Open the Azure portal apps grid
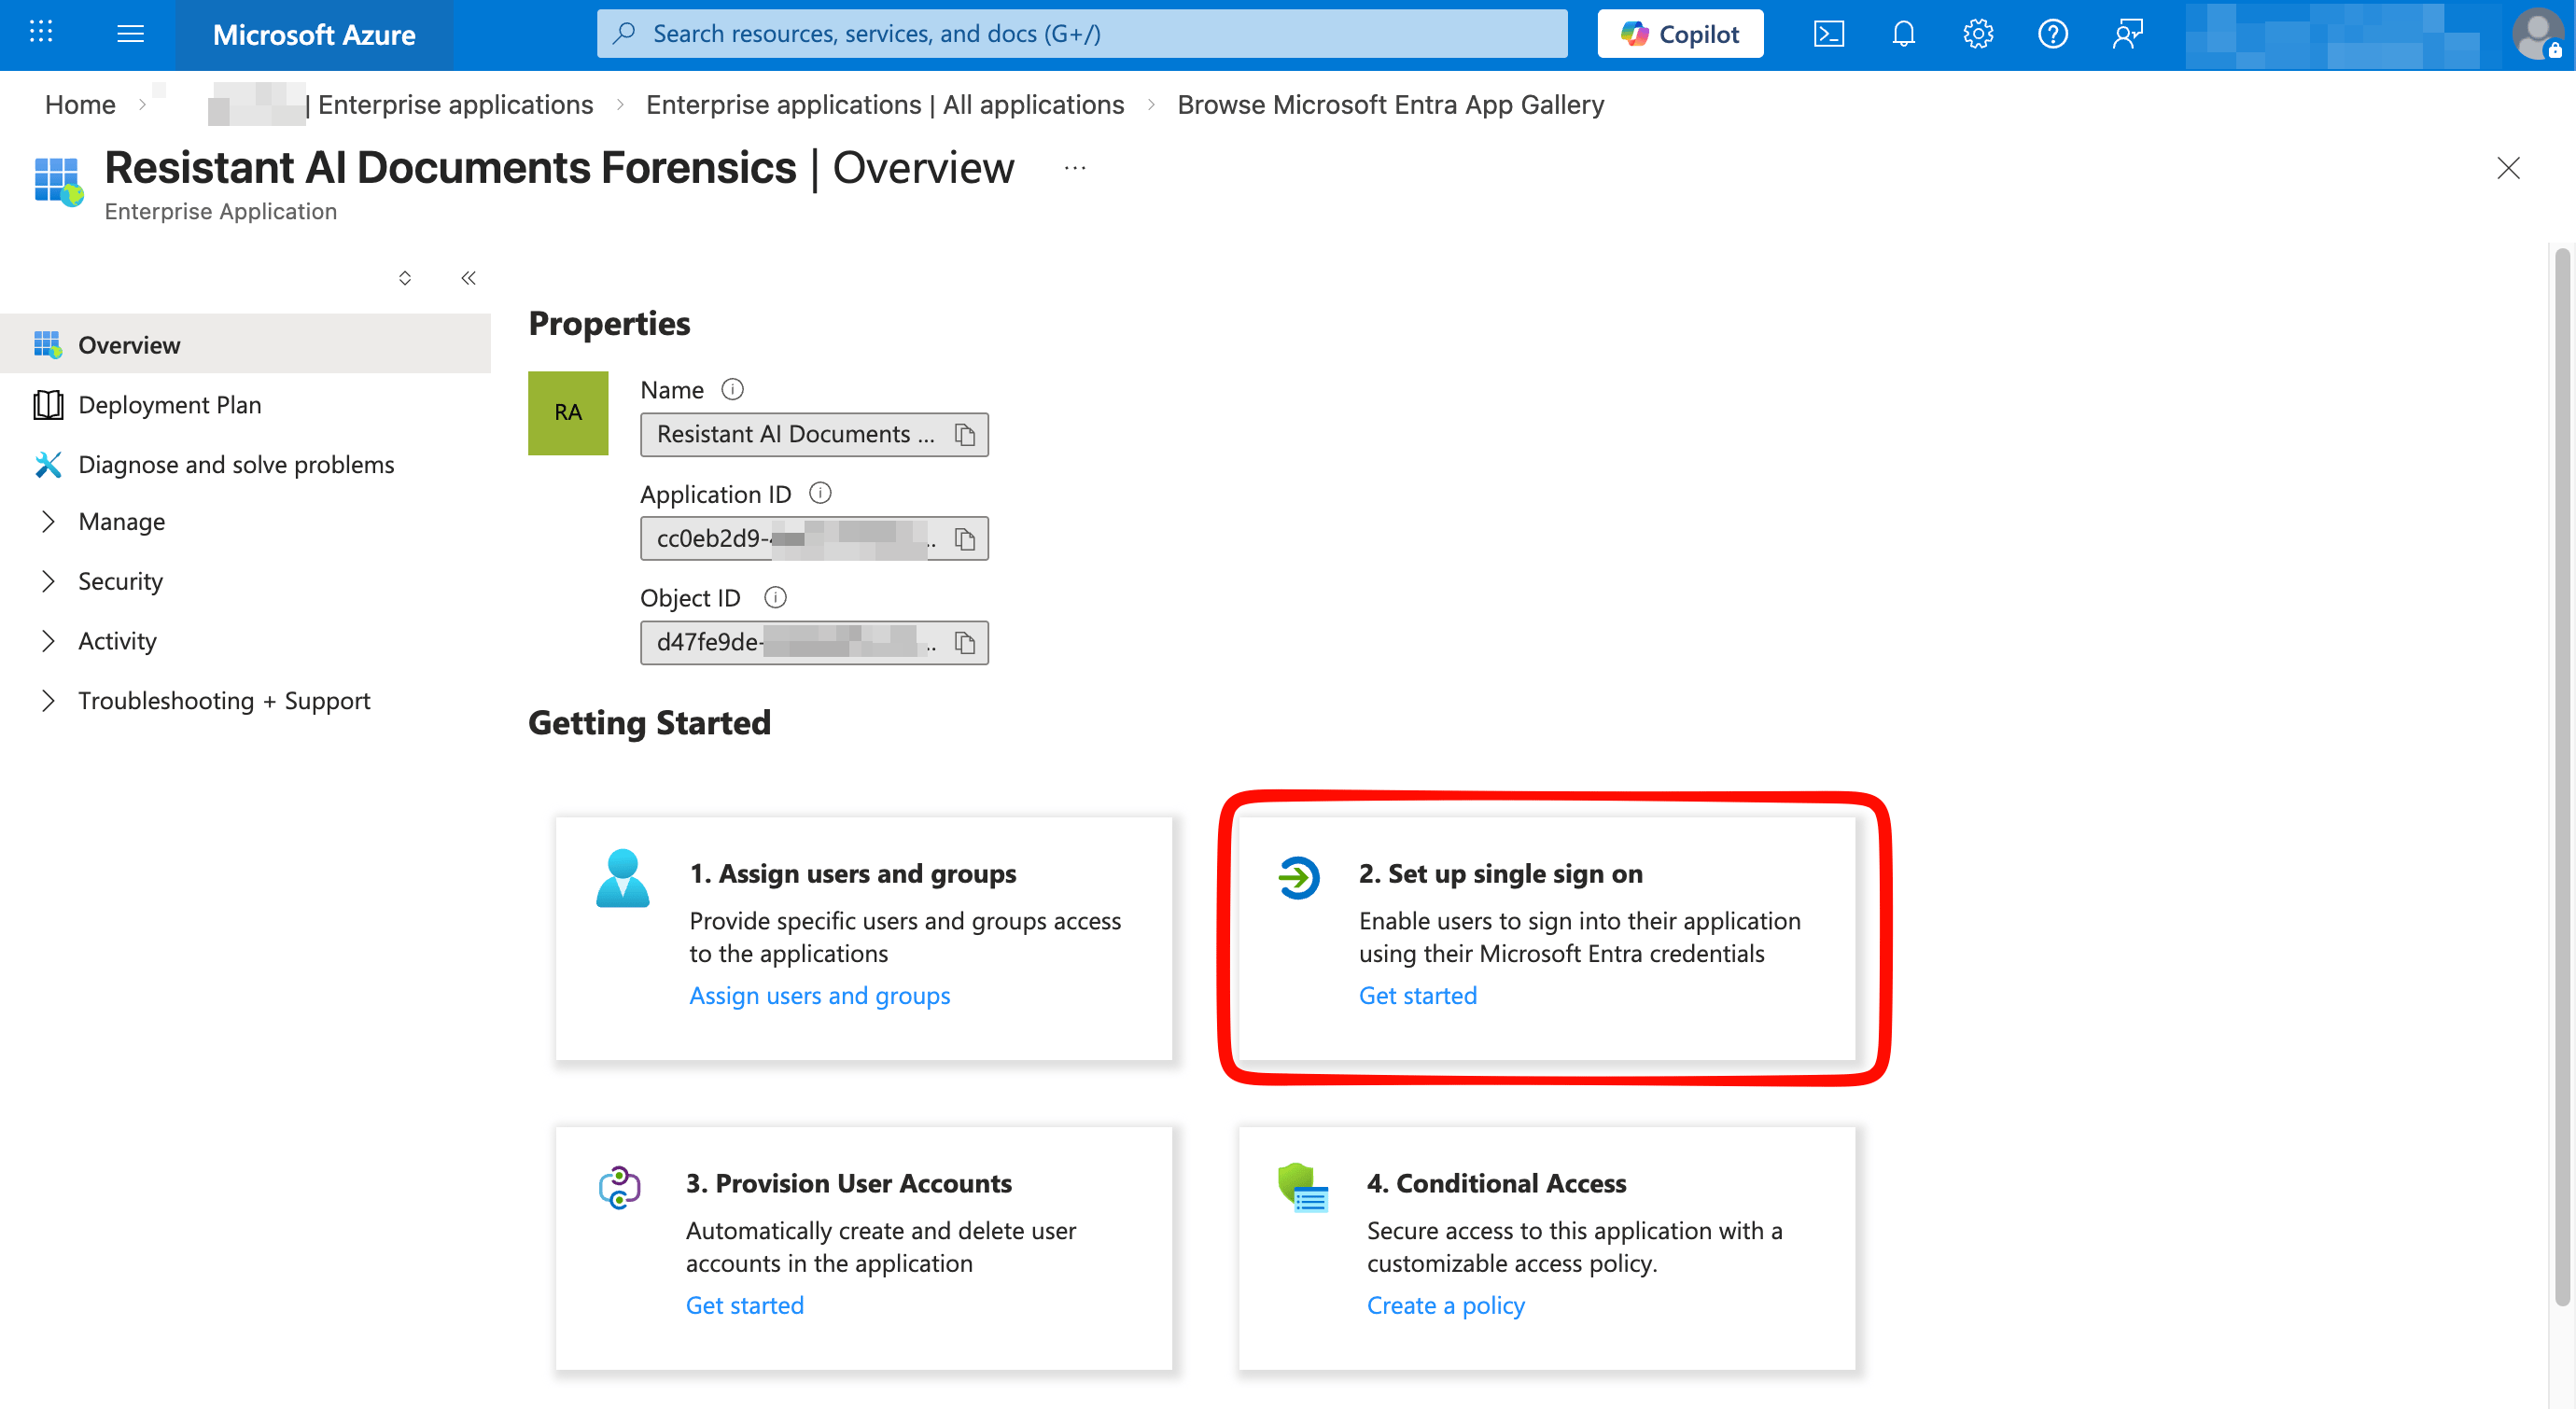The width and height of the screenshot is (2576, 1409). pos(41,34)
